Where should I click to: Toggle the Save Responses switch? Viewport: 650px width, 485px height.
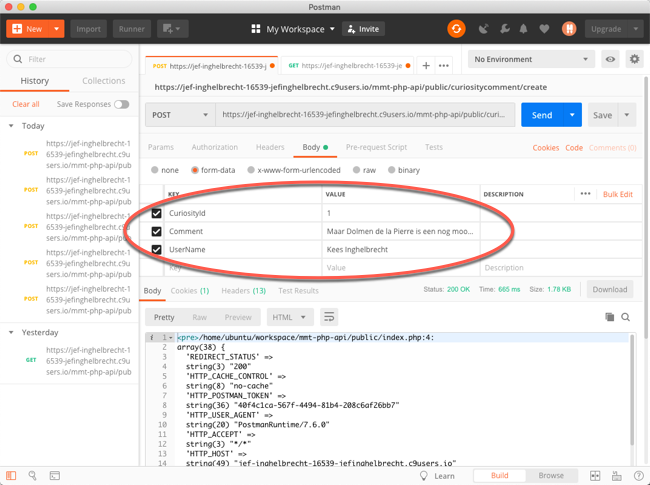(121, 104)
